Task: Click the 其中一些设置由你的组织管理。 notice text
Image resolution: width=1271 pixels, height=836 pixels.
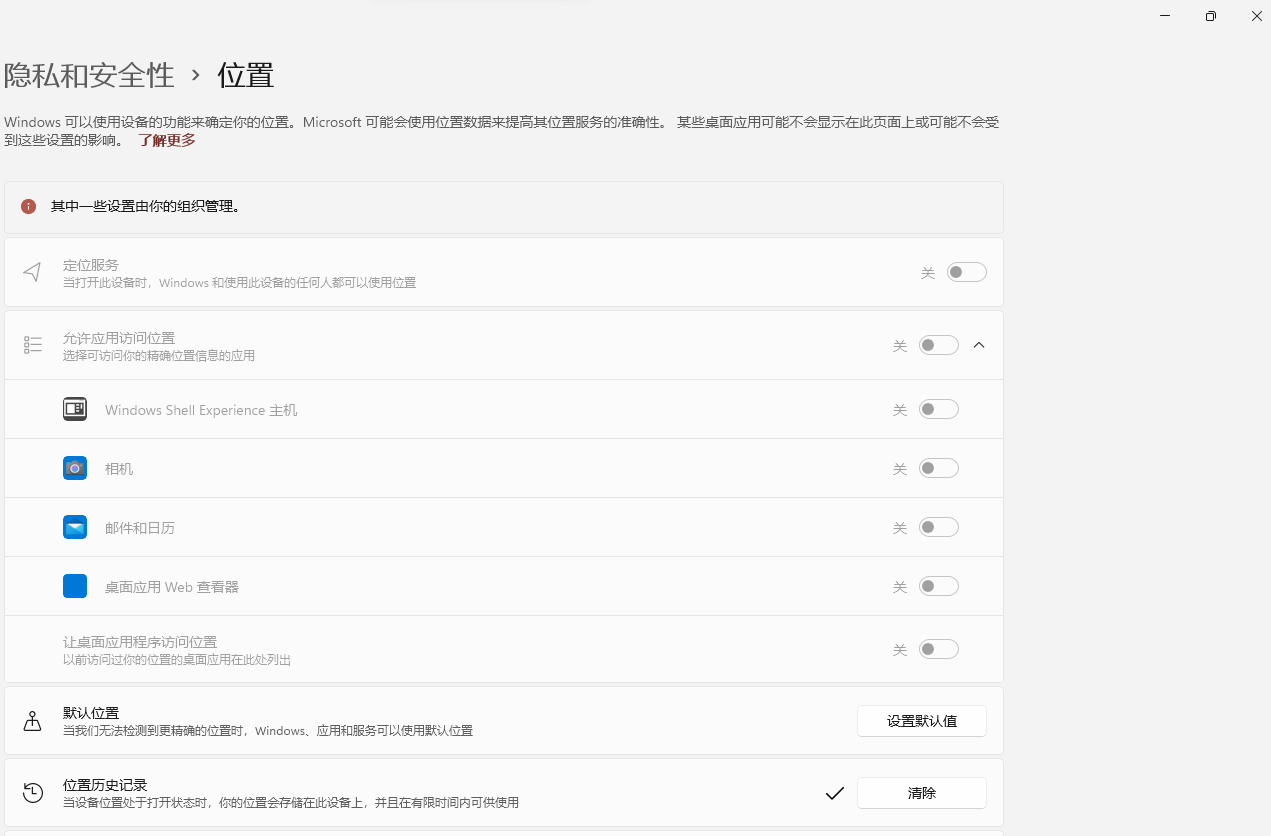Action: pyautogui.click(x=146, y=207)
